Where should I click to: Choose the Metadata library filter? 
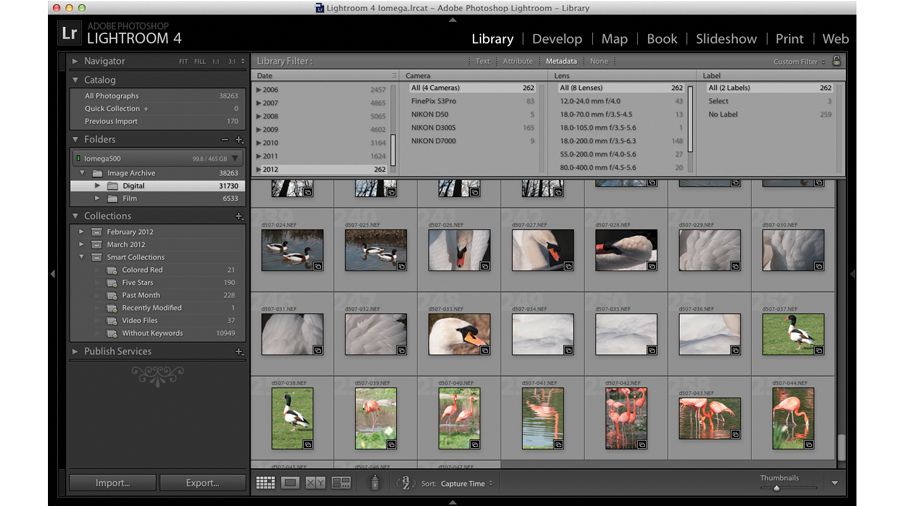(561, 61)
